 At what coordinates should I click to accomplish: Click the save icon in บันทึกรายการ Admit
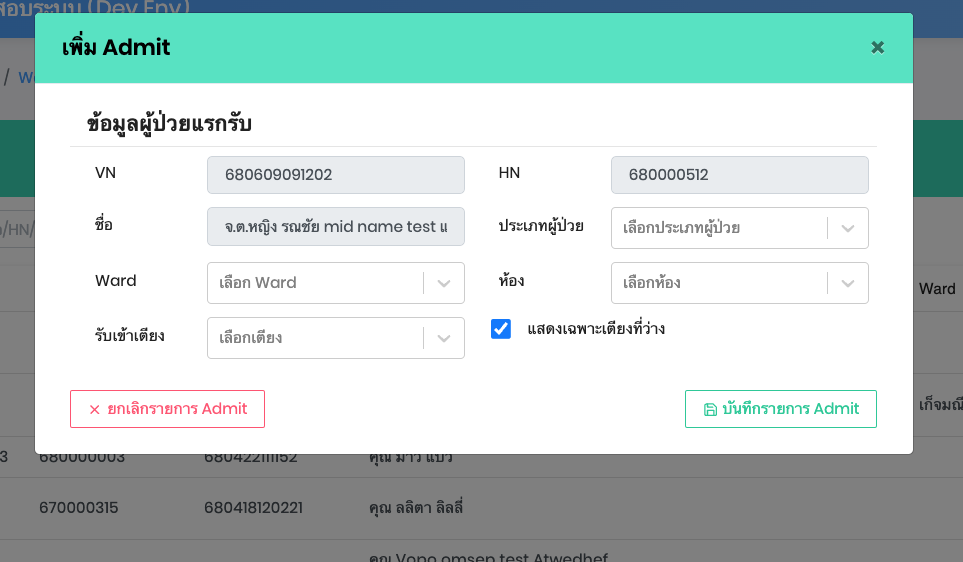710,409
